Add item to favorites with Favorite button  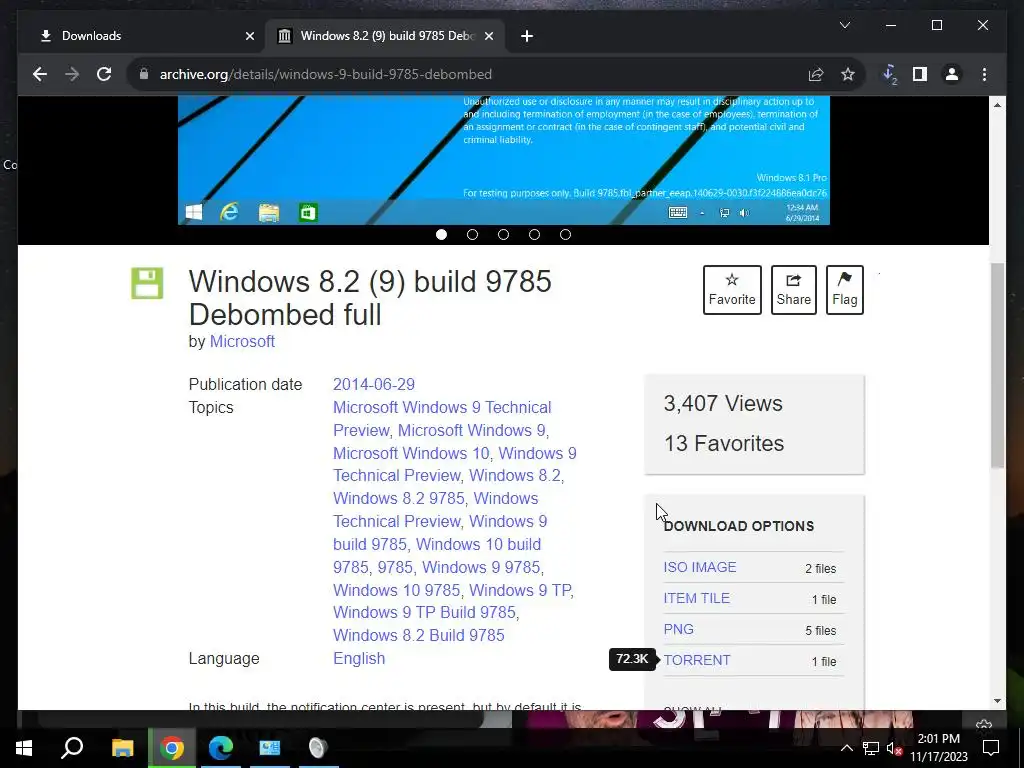[x=732, y=290]
